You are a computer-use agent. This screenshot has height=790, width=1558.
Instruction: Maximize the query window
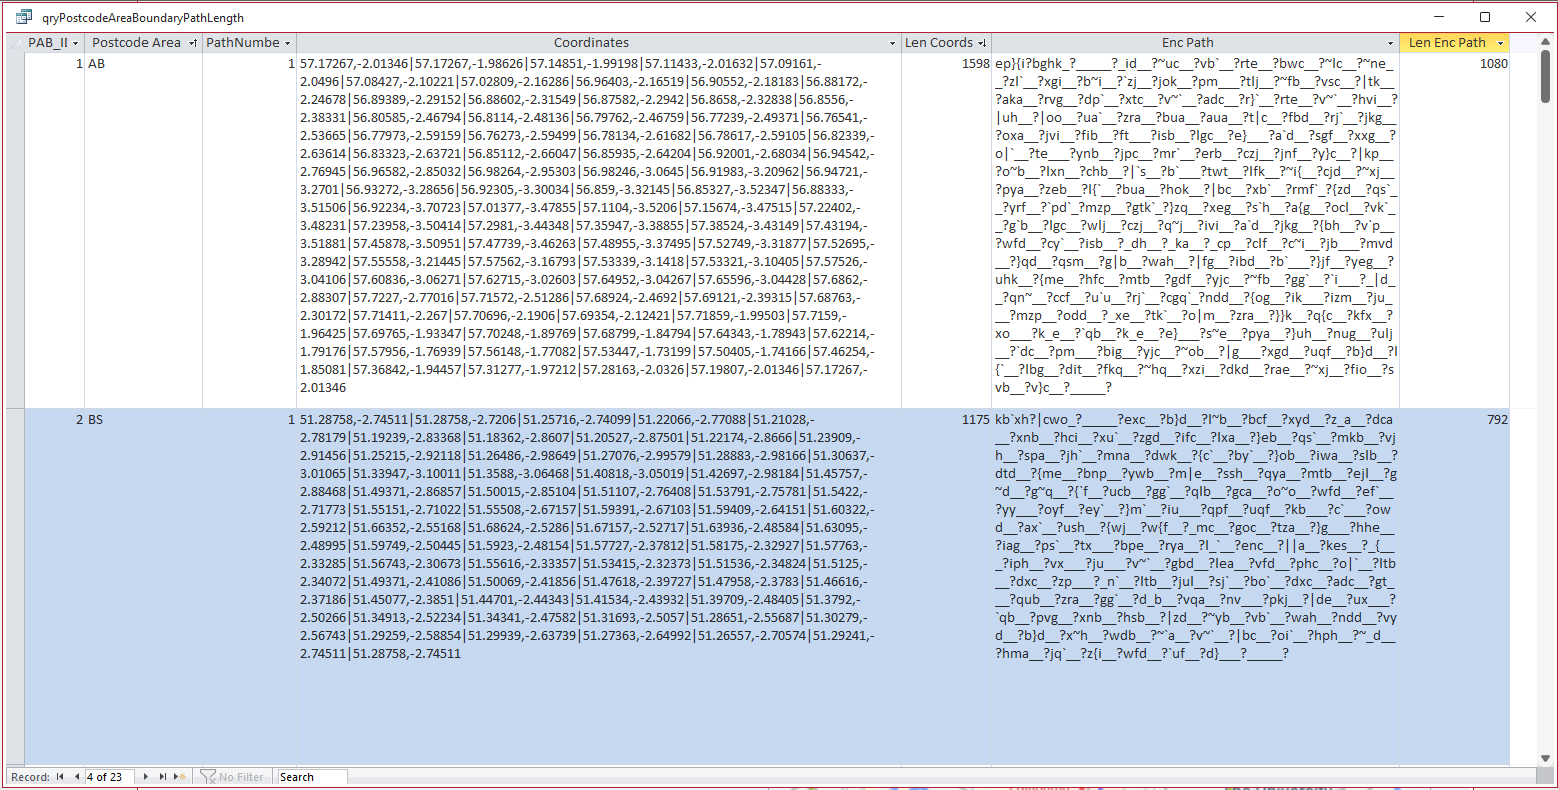1485,17
